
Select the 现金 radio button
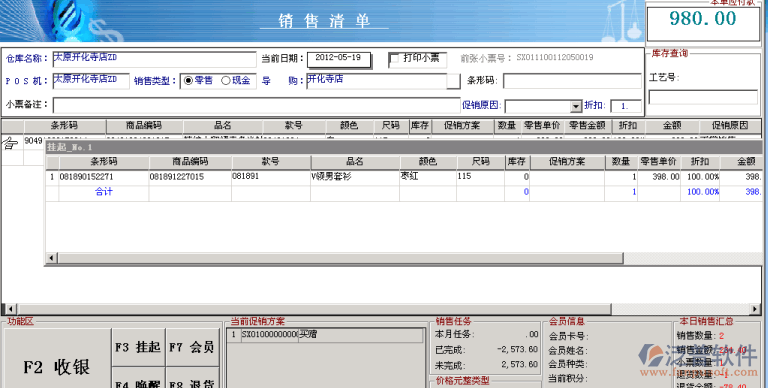click(226, 80)
